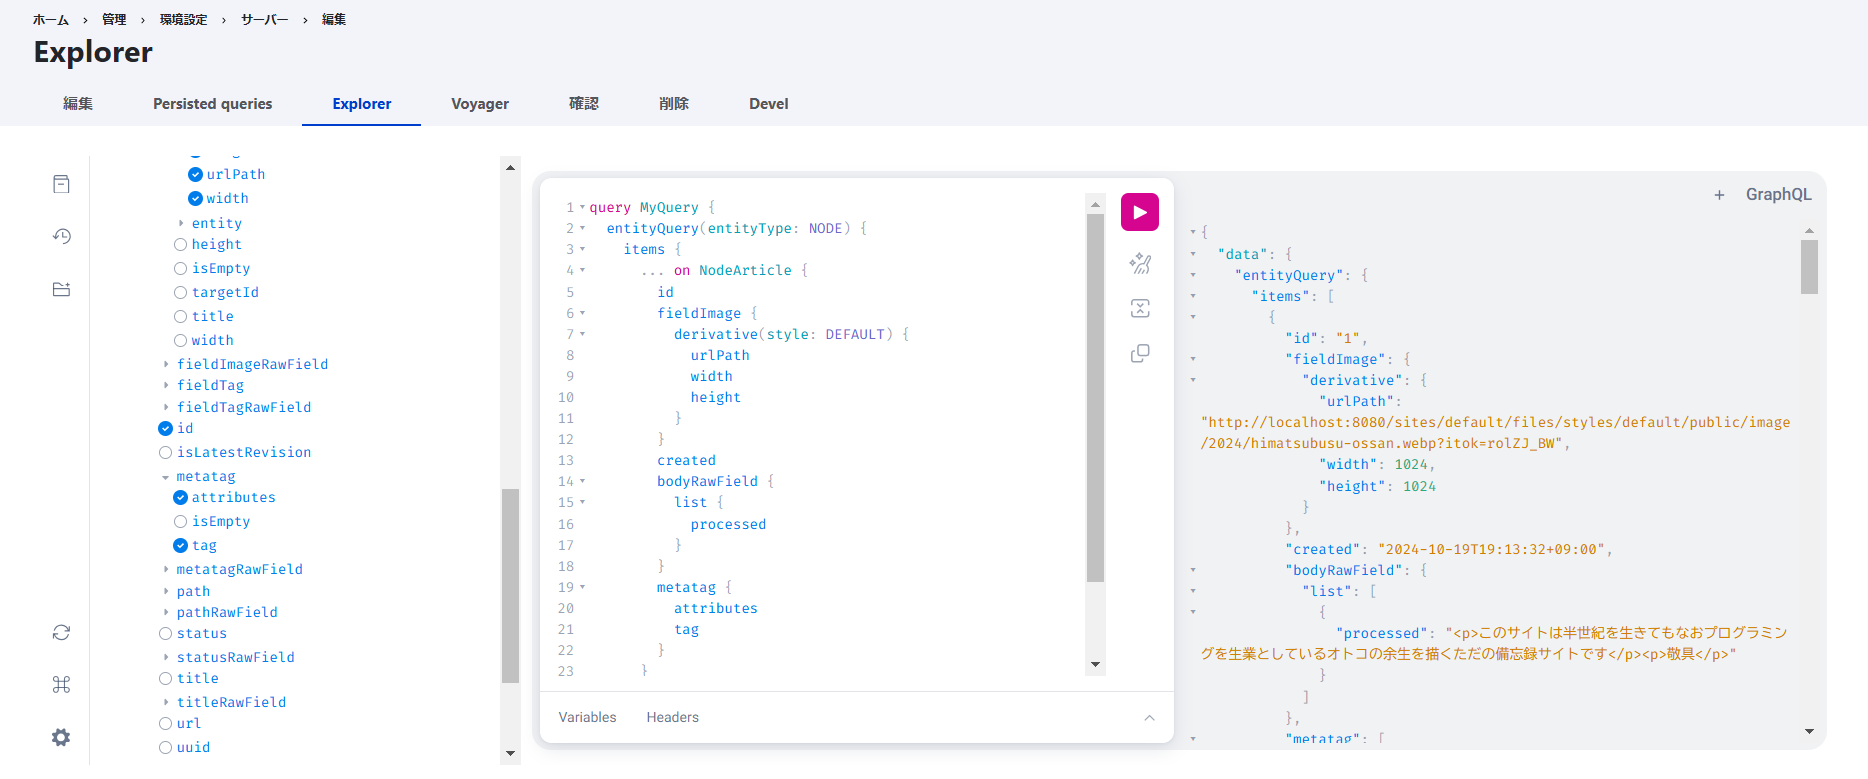Click the re-fetch schema icon
The width and height of the screenshot is (1868, 779).
pos(61,632)
